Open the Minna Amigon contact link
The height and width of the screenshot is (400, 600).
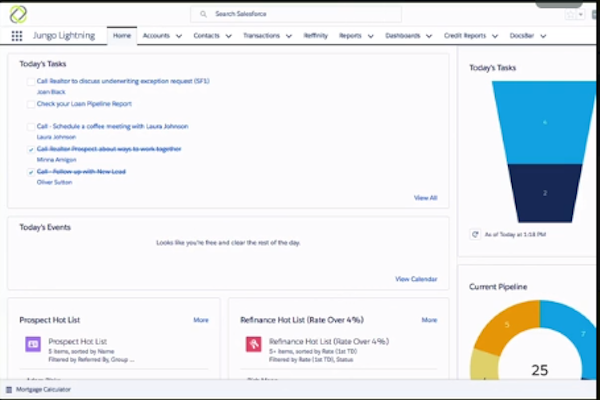tap(56, 160)
